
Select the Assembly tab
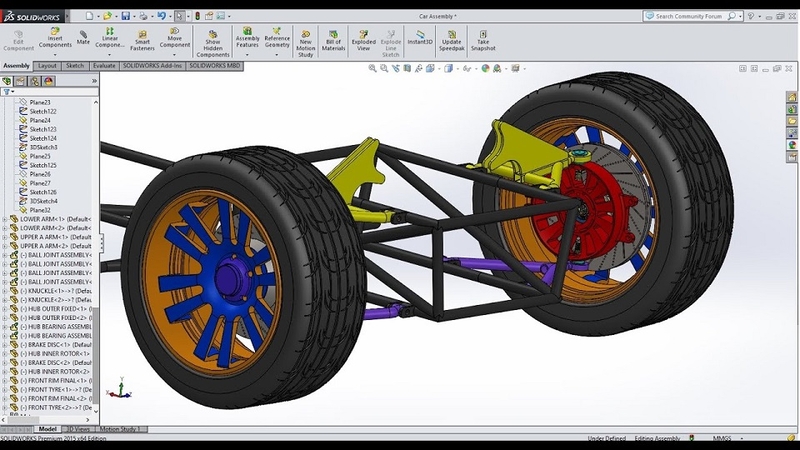coord(16,66)
